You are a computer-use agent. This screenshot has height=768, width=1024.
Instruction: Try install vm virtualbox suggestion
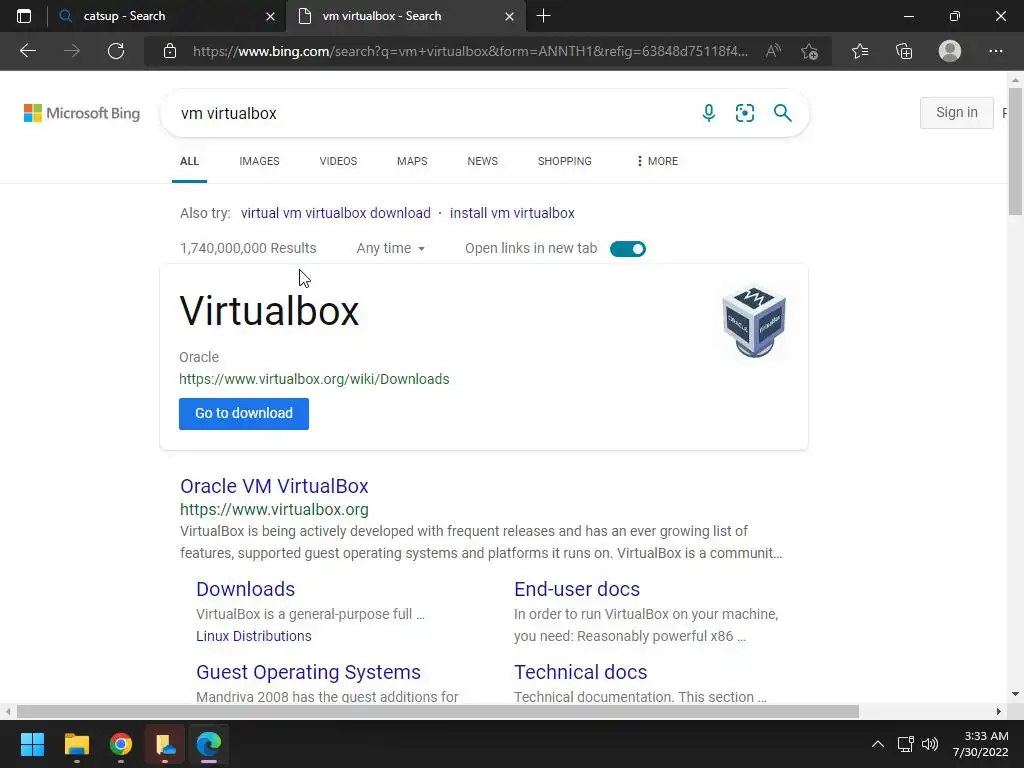[512, 213]
